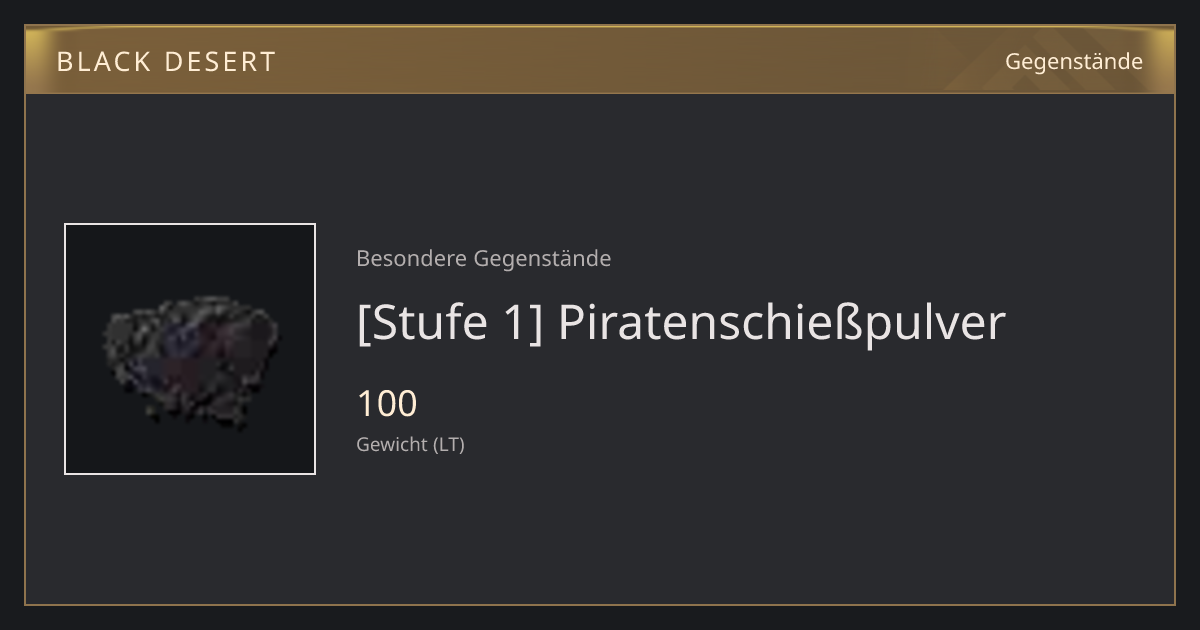Go to Gegenstände in the header
1200x630 pixels.
tap(1073, 62)
